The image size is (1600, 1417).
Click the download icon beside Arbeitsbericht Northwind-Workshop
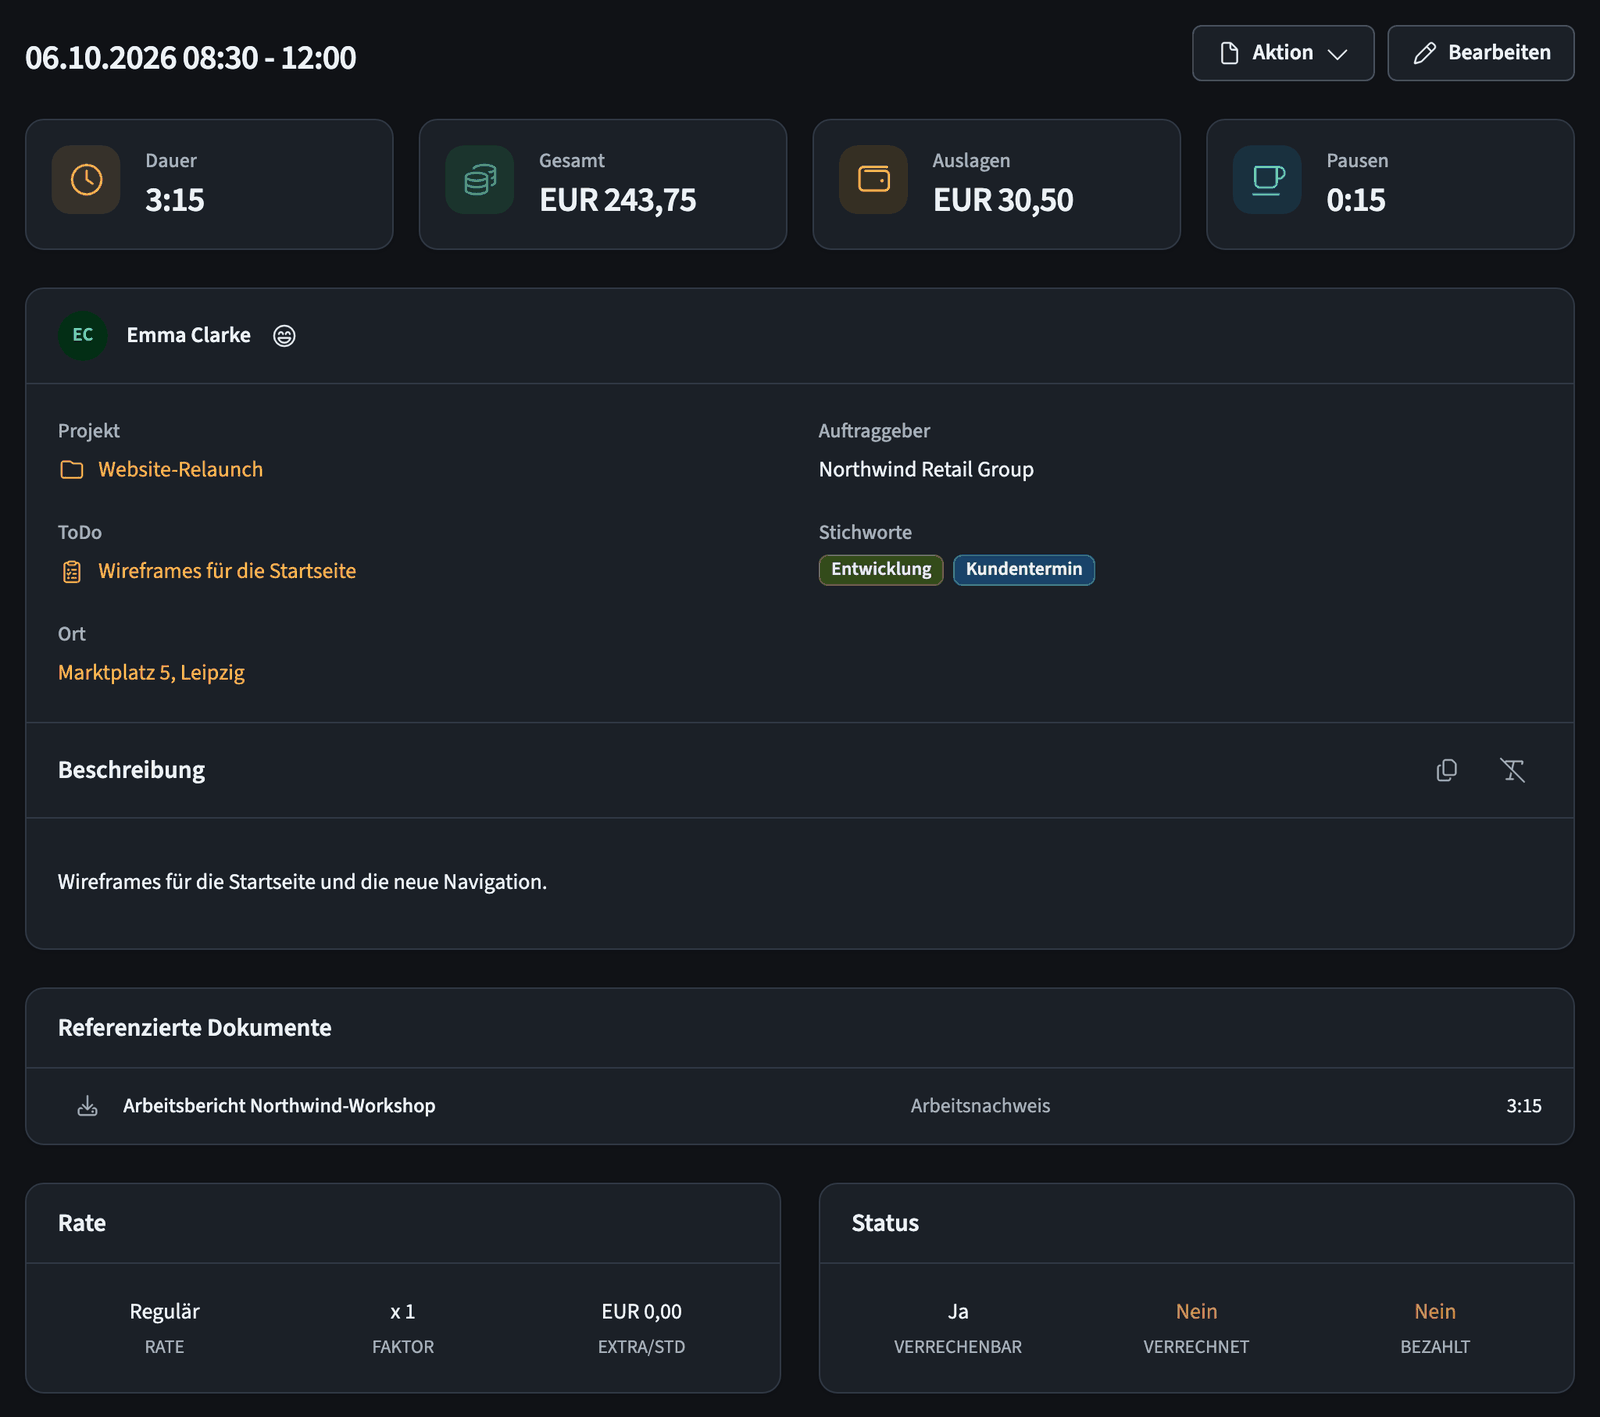tap(88, 1106)
